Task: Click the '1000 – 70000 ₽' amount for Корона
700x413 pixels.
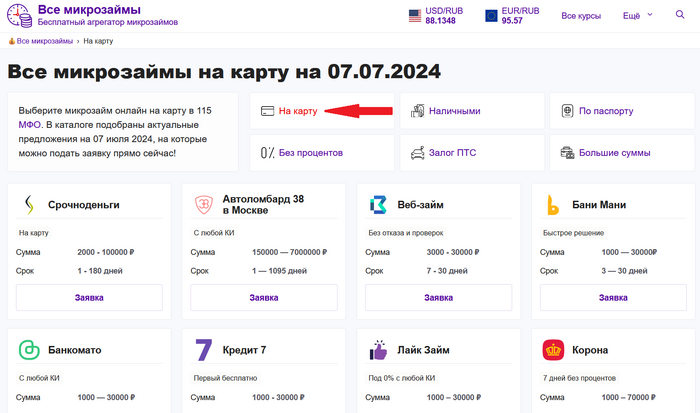Action: click(628, 397)
